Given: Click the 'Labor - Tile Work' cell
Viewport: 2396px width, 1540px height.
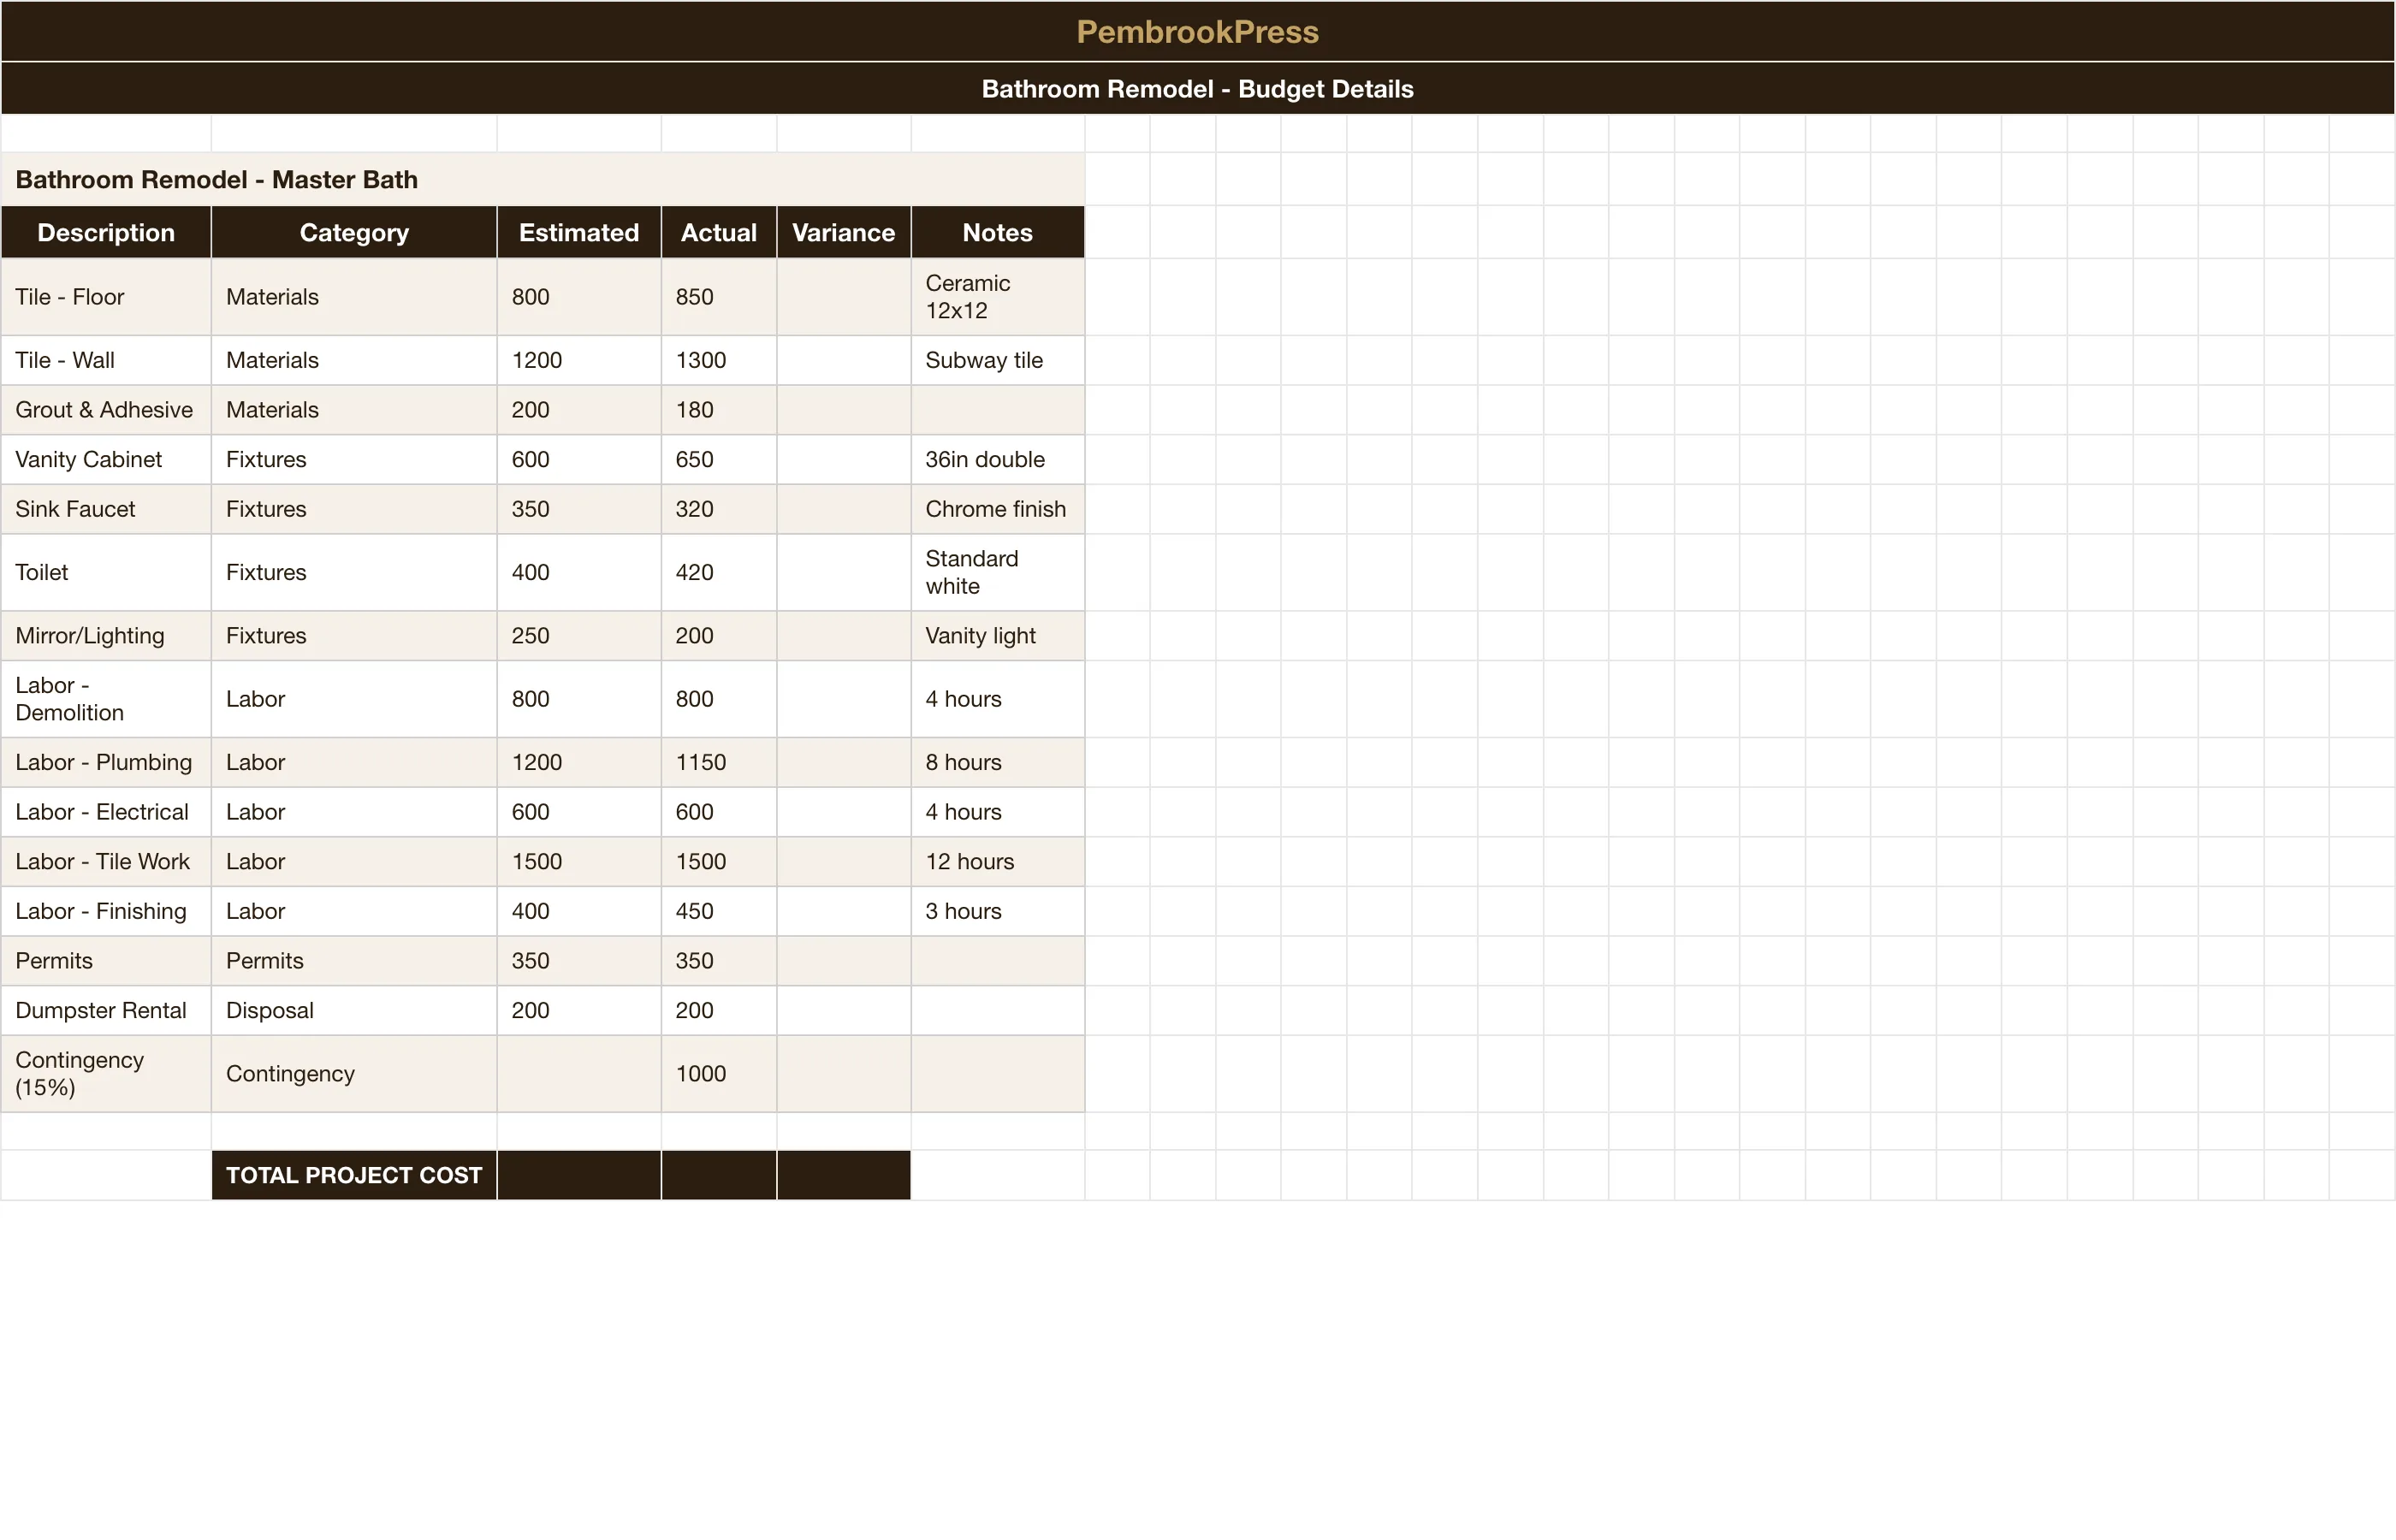Looking at the screenshot, I should pyautogui.click(x=106, y=861).
